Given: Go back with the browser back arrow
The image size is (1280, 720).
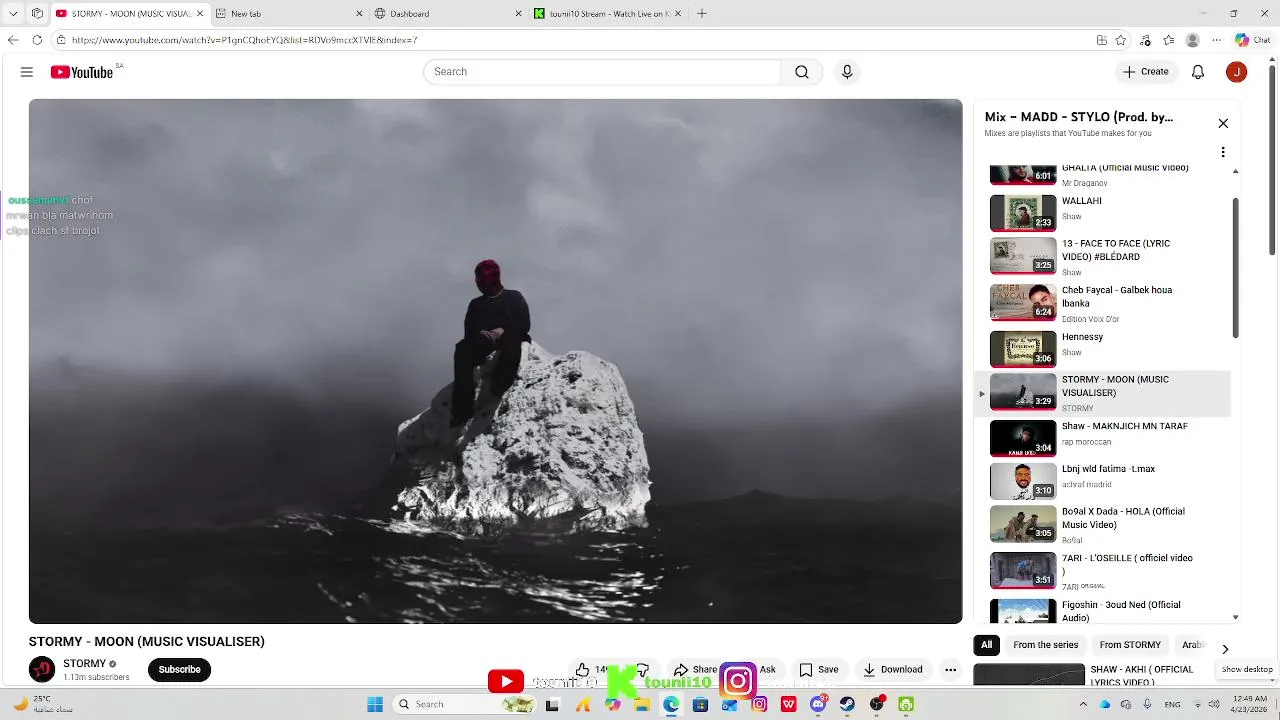Looking at the screenshot, I should click(13, 40).
